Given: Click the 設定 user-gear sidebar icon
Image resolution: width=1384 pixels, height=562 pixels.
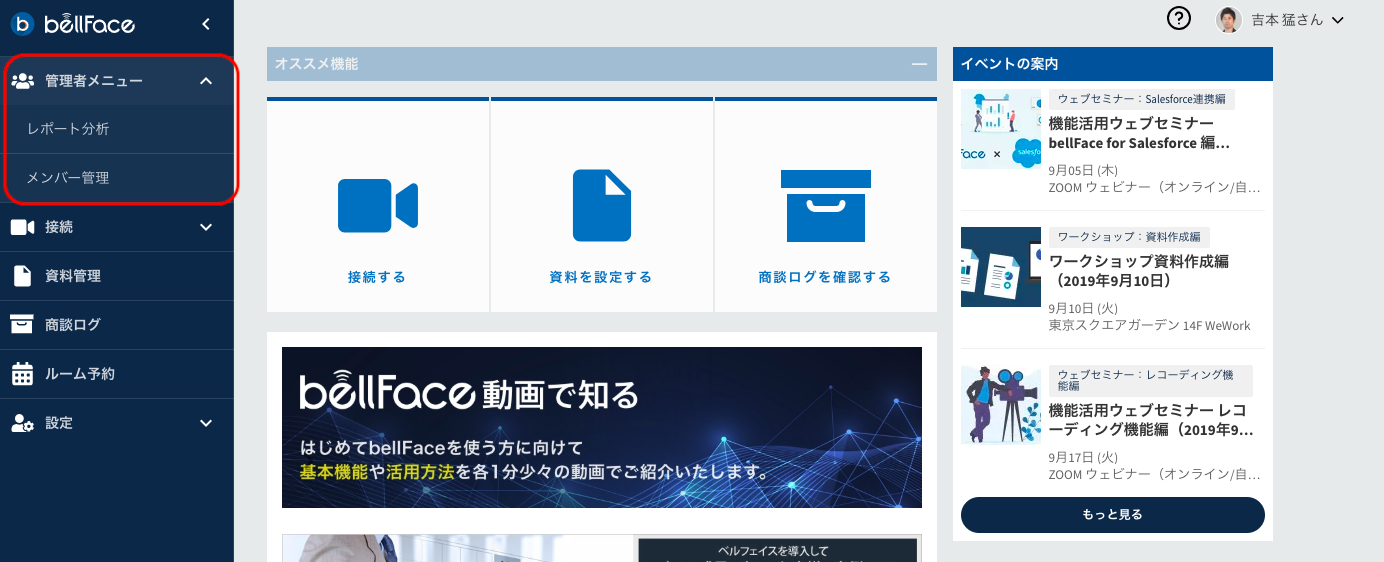Looking at the screenshot, I should (x=23, y=423).
